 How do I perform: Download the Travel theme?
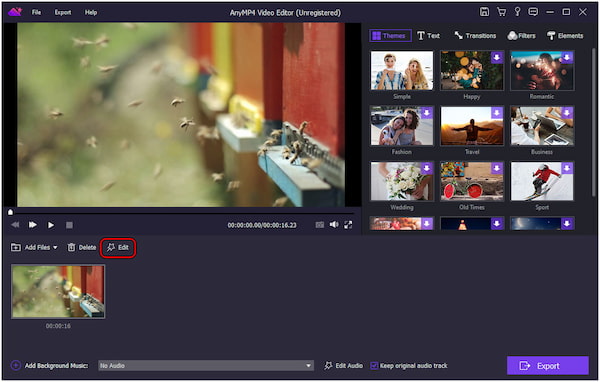click(497, 113)
